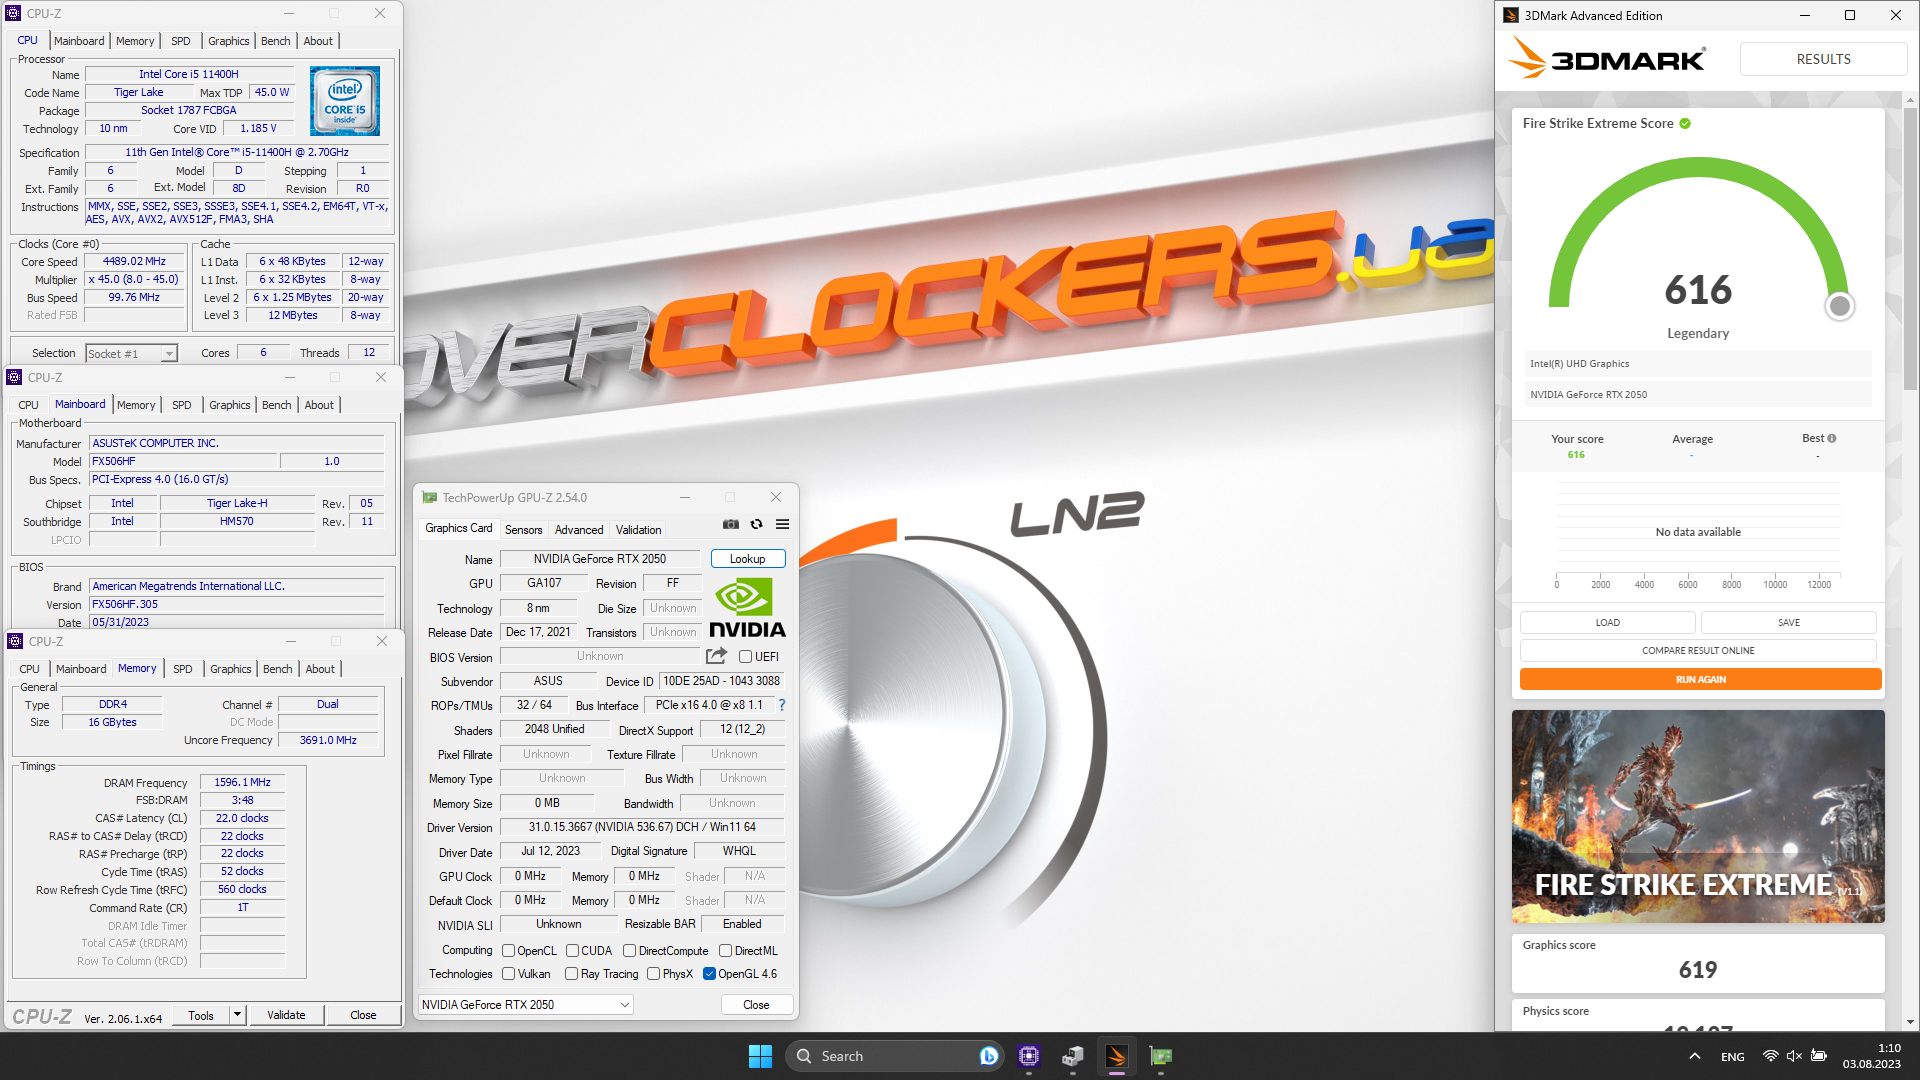Click the 3DMark scroll down arrow
The height and width of the screenshot is (1080, 1920).
click(1910, 1022)
